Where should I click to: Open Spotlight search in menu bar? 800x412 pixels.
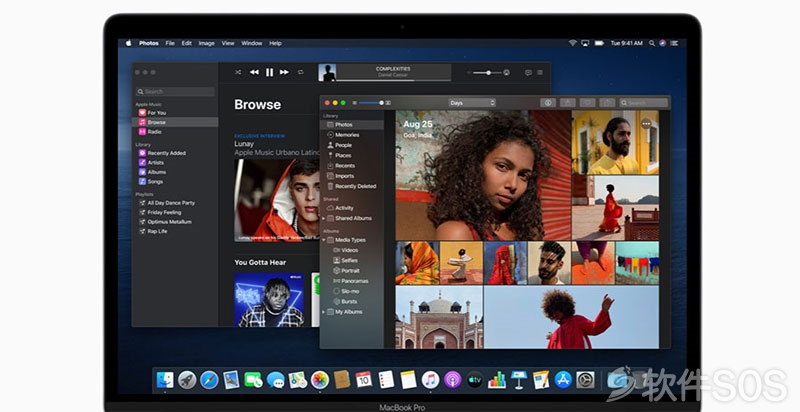652,43
